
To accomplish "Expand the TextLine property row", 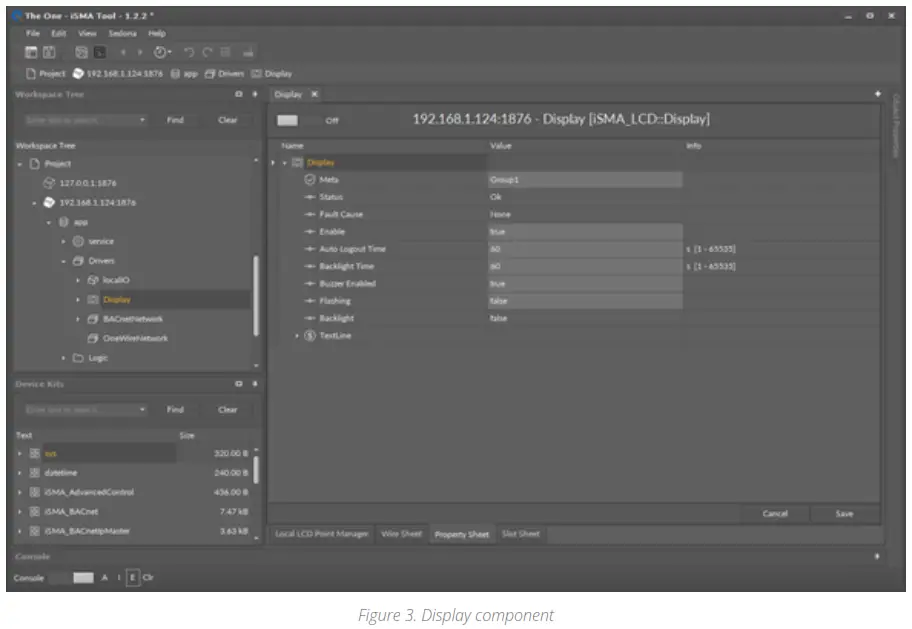I will click(x=297, y=336).
